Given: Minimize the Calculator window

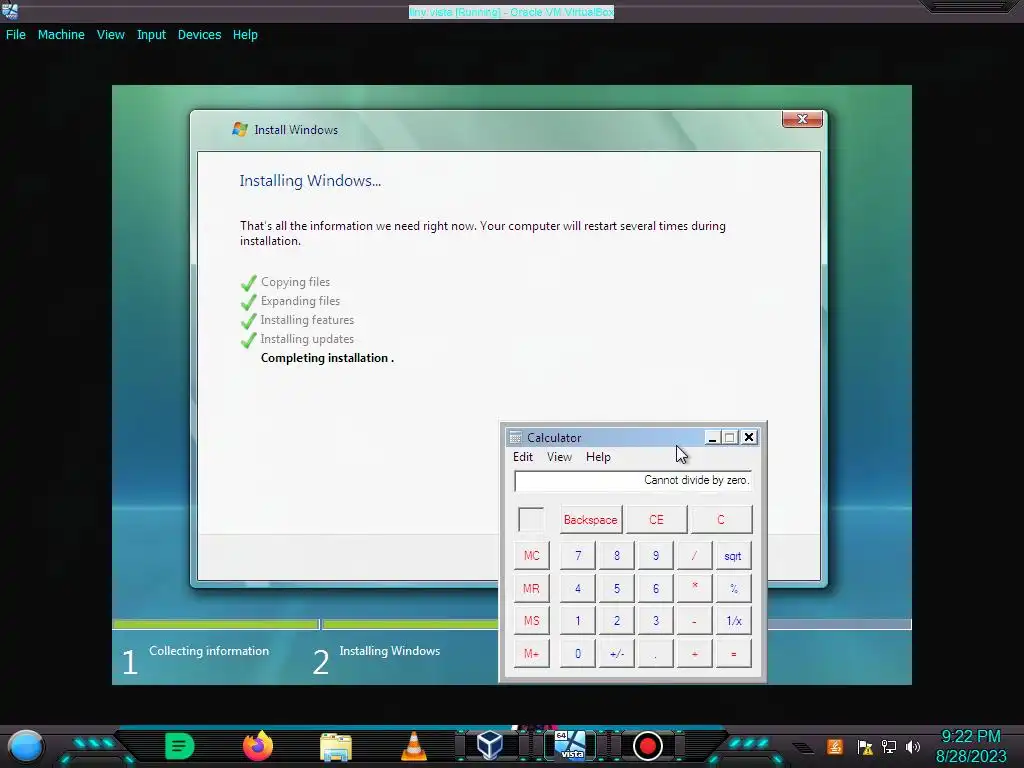Looking at the screenshot, I should pos(712,438).
